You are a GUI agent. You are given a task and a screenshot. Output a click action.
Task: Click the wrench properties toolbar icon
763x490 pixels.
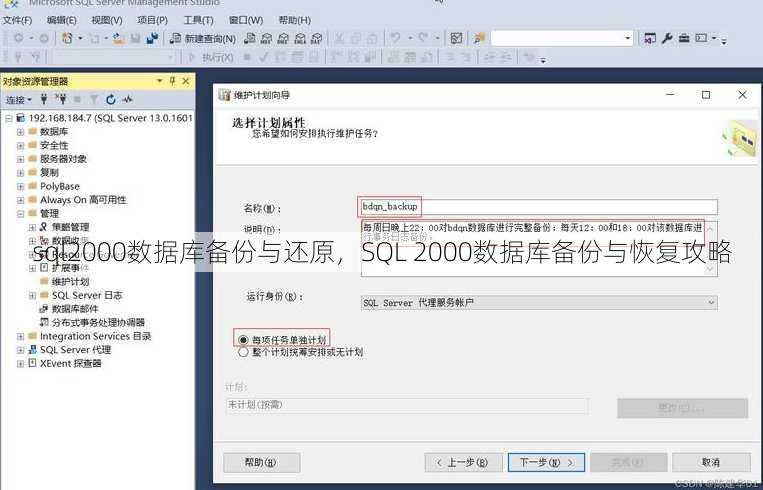click(667, 38)
